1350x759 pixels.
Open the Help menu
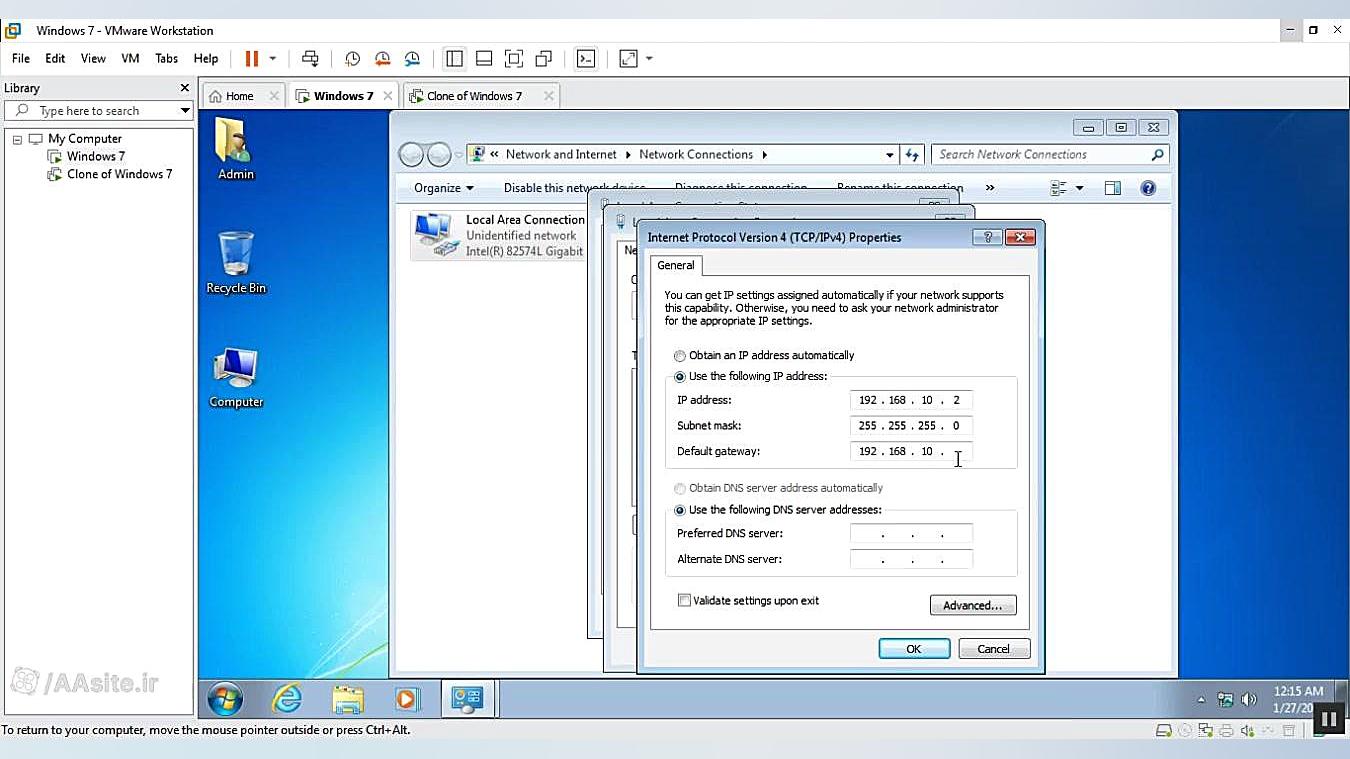pos(206,59)
